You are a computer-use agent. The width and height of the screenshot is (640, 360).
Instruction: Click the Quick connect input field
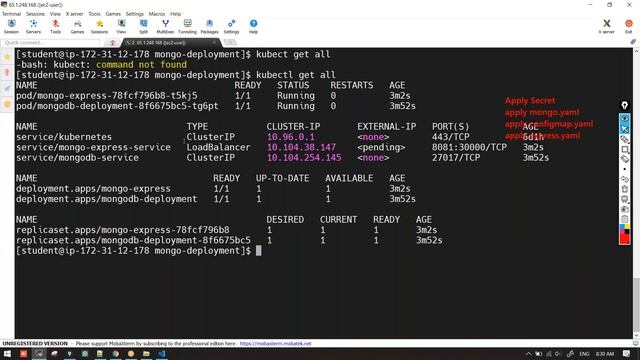[x=50, y=42]
